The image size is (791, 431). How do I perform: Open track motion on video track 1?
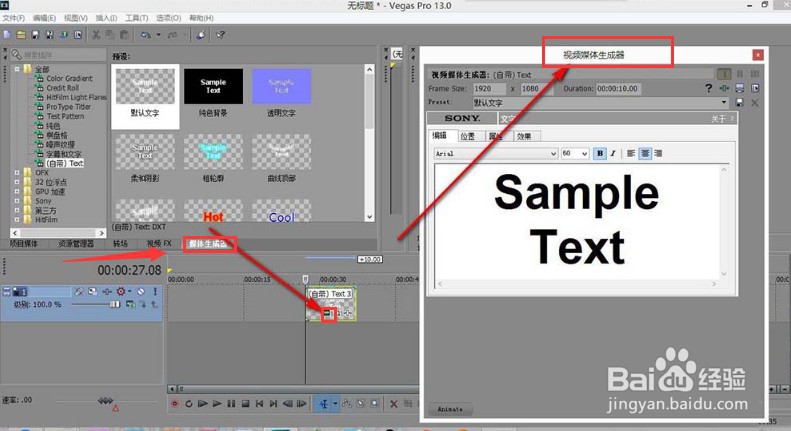pos(92,292)
